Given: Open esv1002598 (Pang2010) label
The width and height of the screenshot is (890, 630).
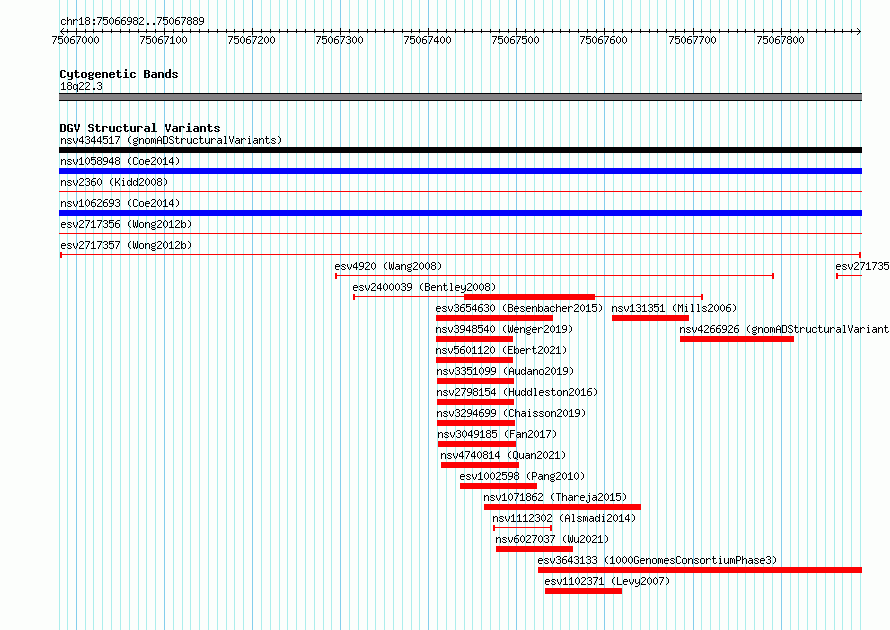Looking at the screenshot, I should 522,476.
